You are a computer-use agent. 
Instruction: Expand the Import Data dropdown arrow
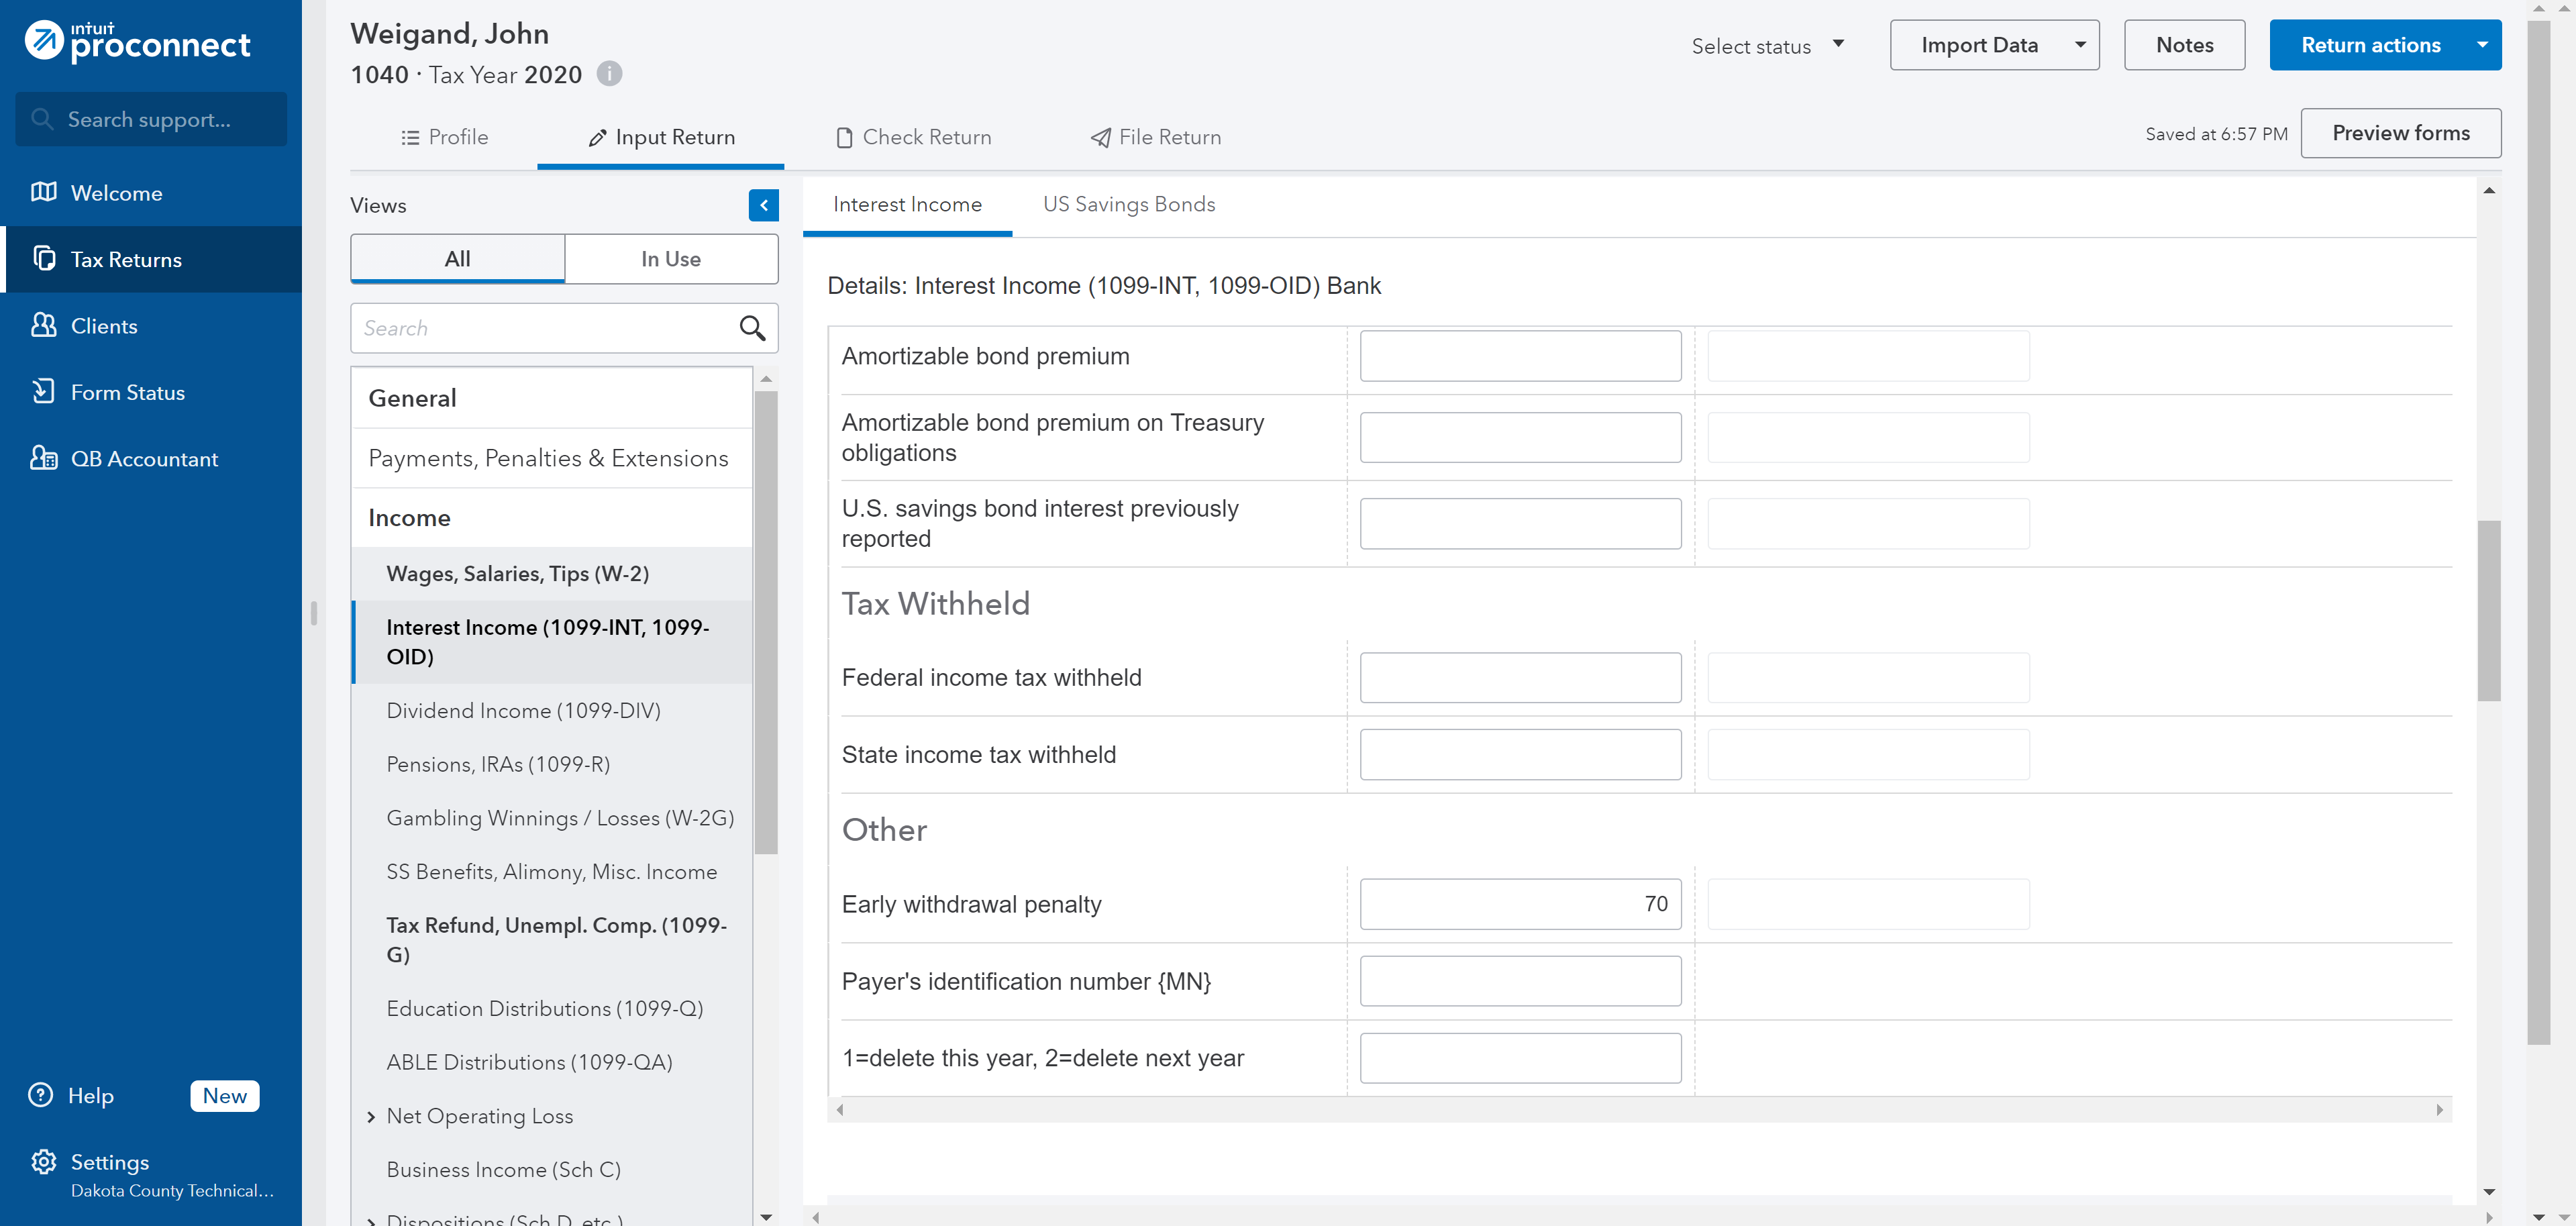coord(2081,45)
